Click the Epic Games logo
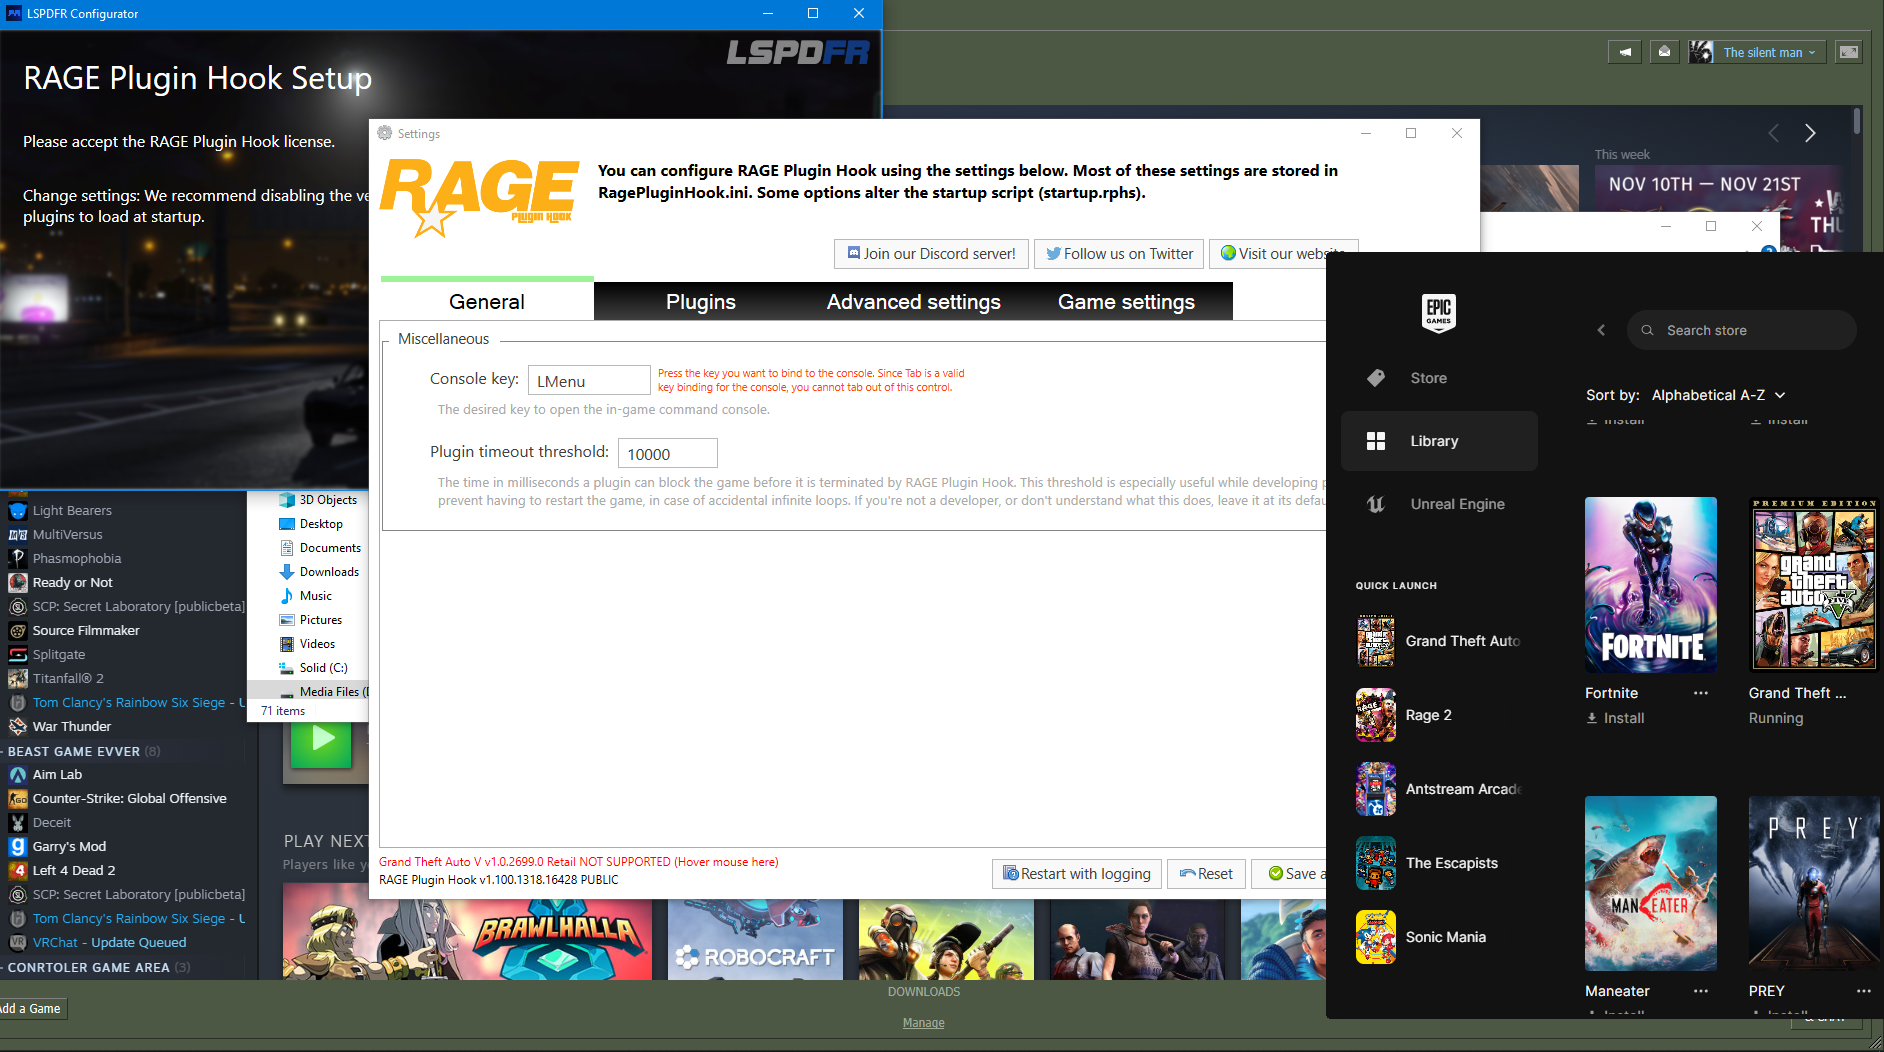The image size is (1884, 1052). (1438, 312)
